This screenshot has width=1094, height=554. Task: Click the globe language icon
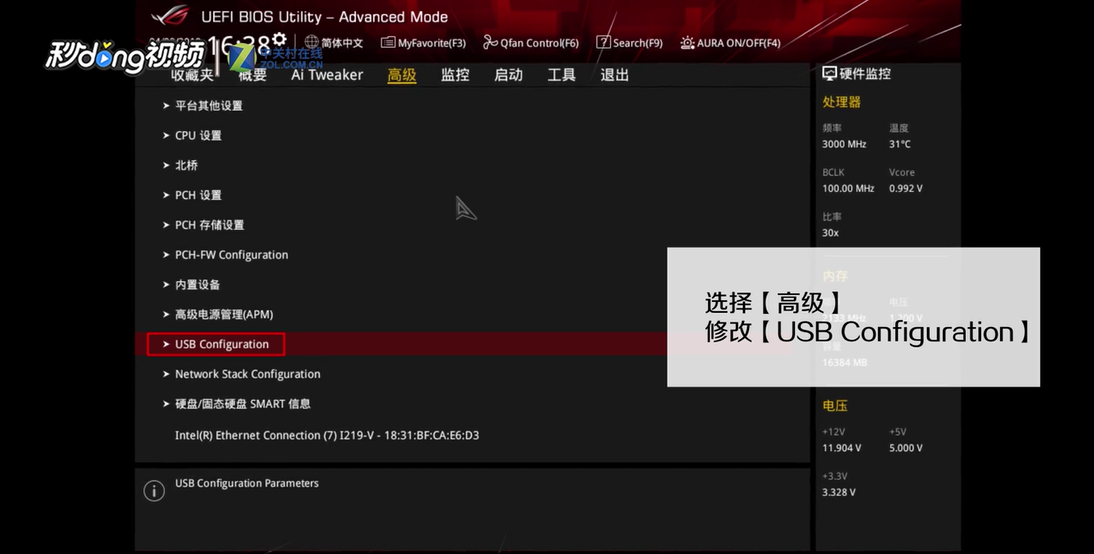point(312,43)
